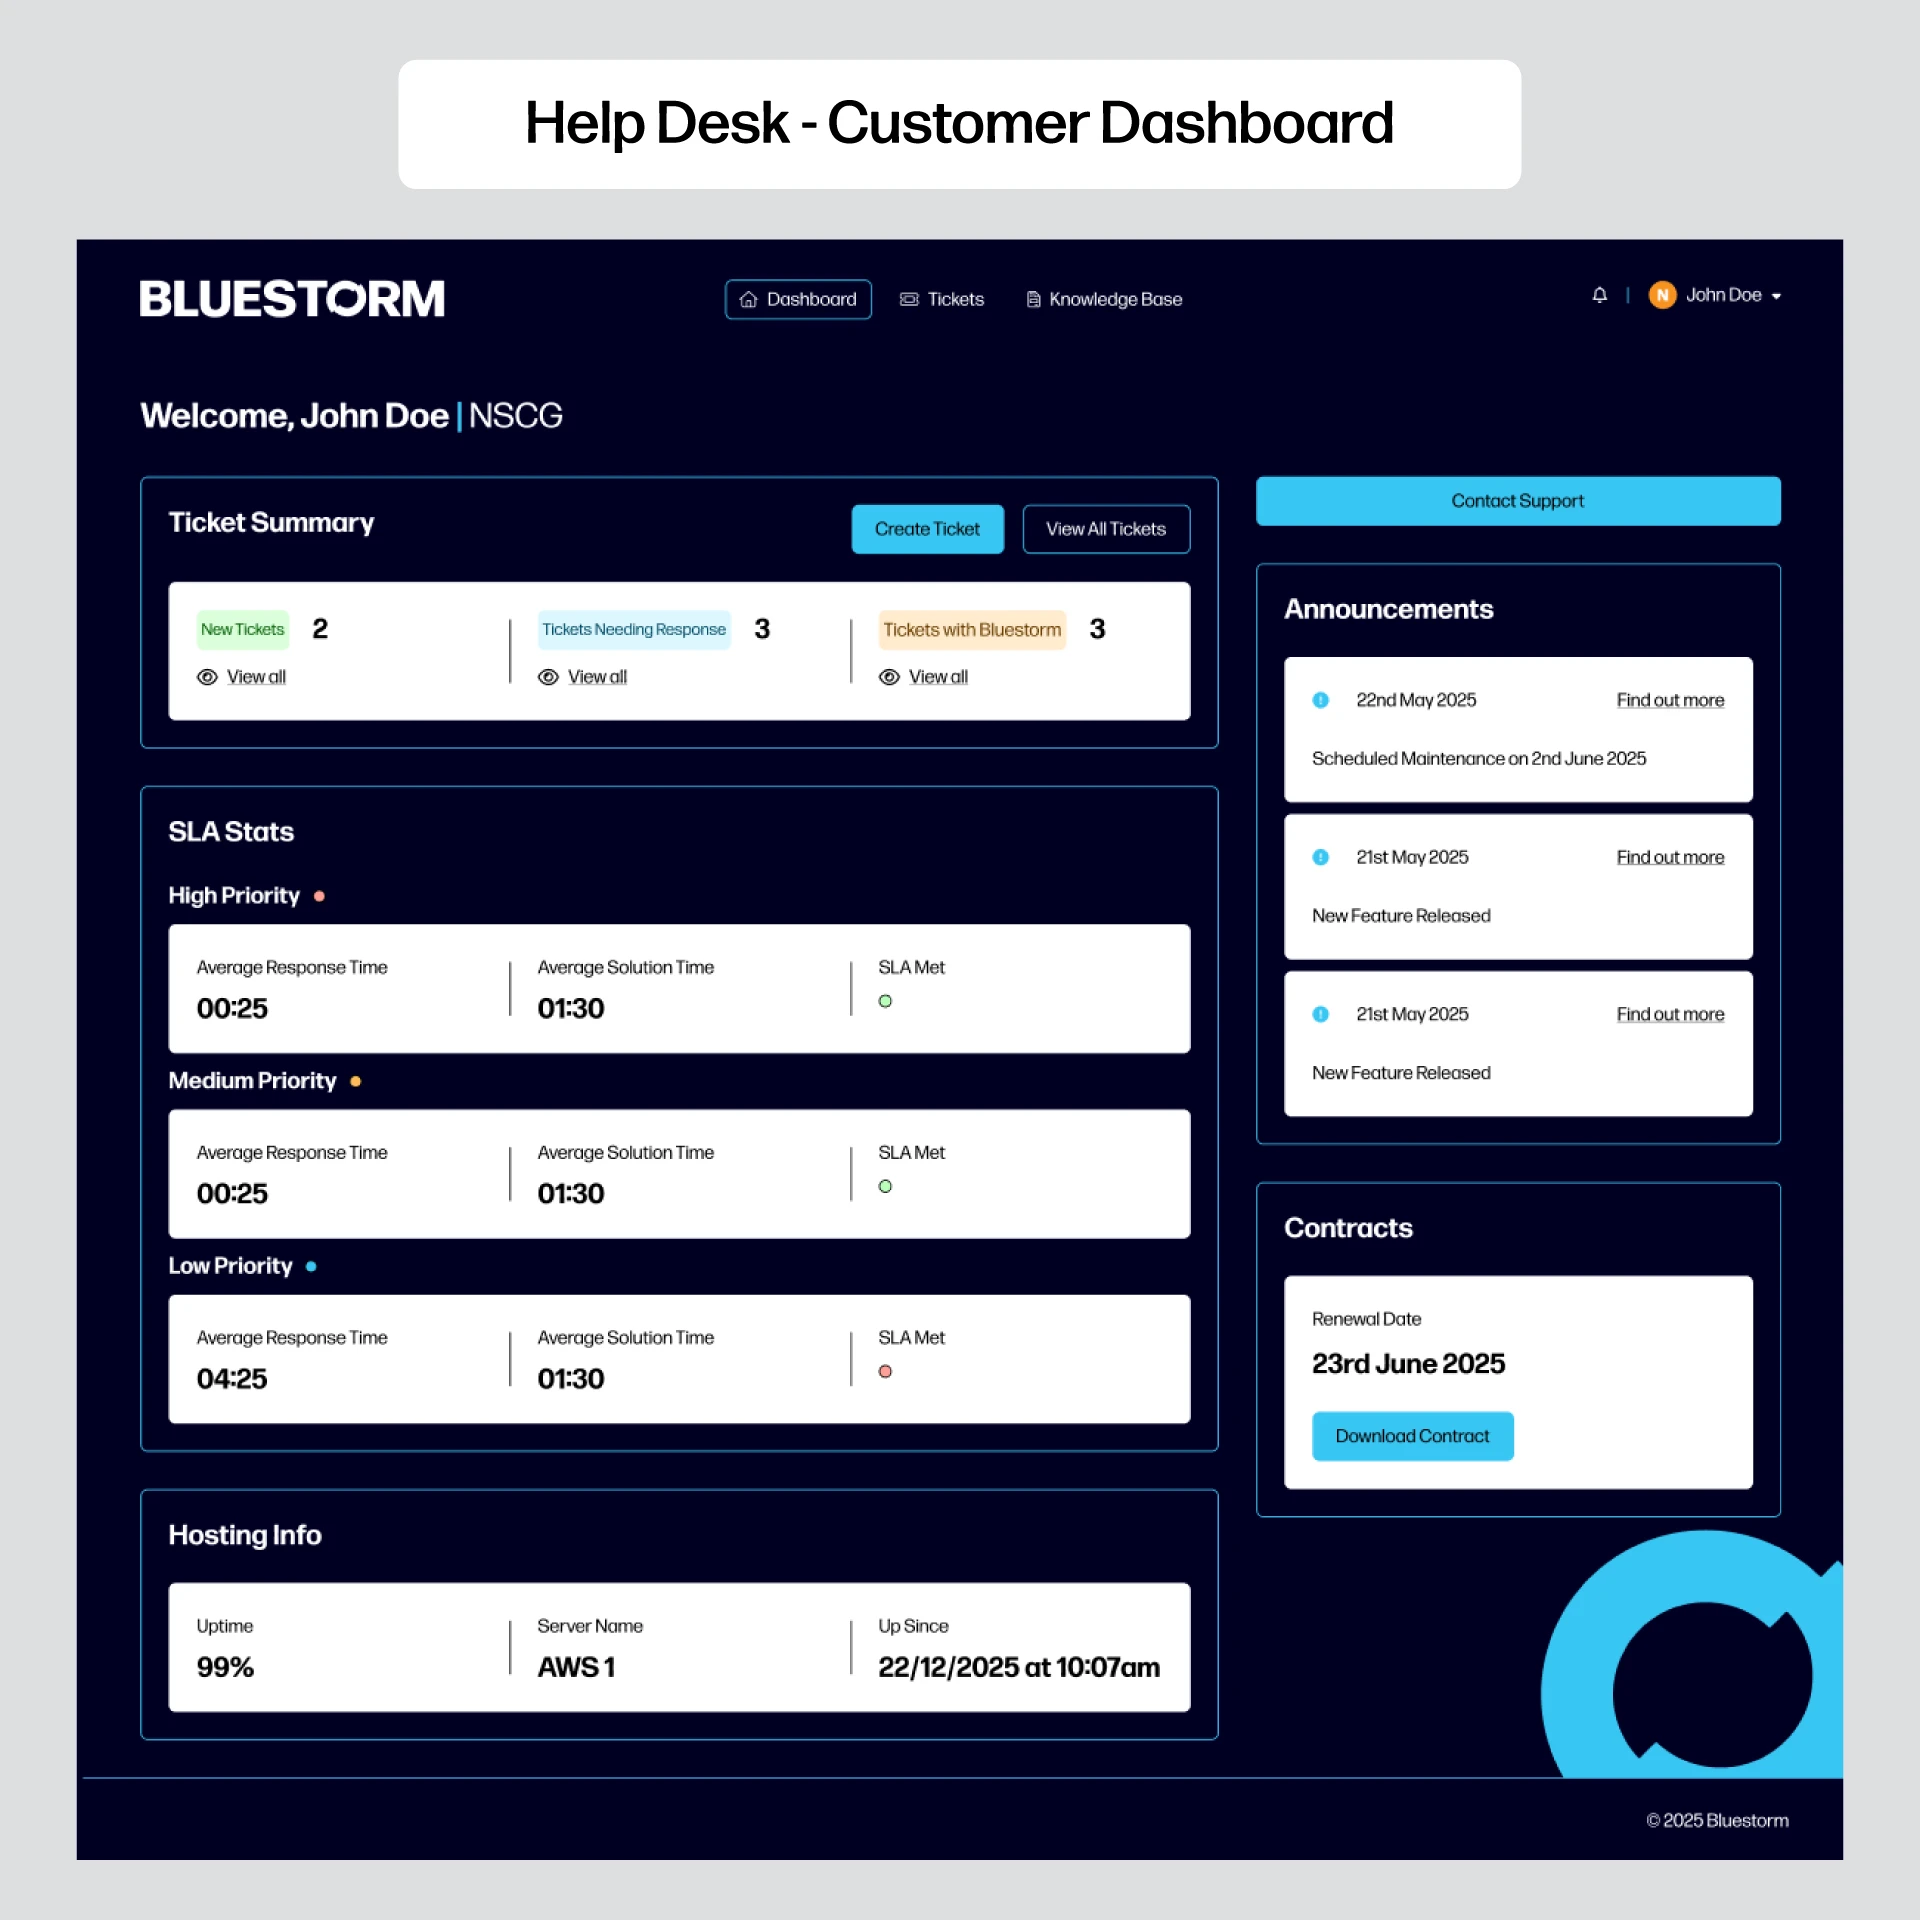
Task: Click the orange N user avatar
Action: tap(1662, 295)
